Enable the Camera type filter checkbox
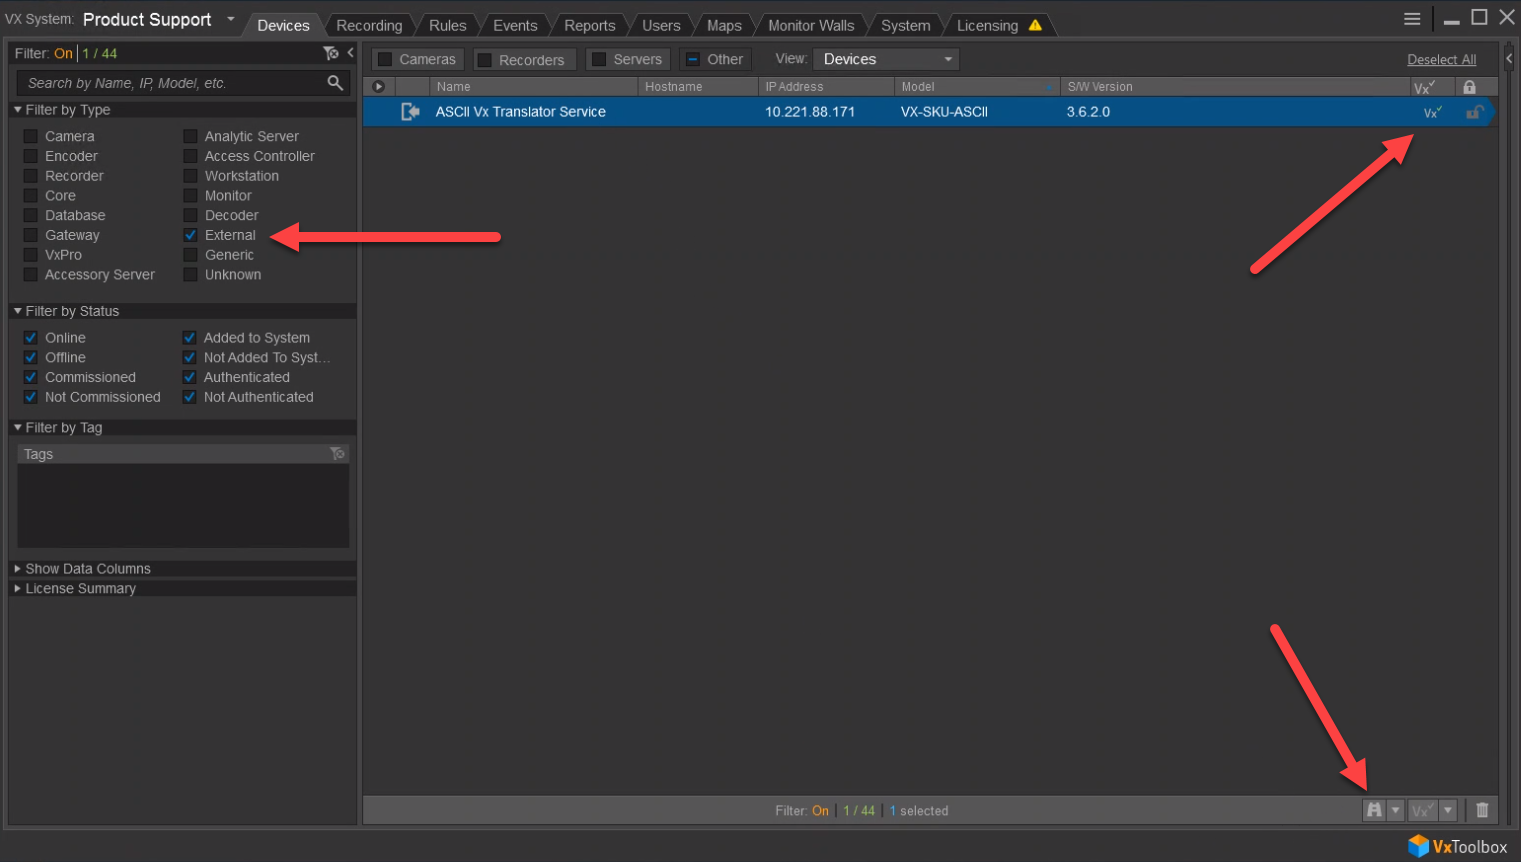 pyautogui.click(x=31, y=136)
